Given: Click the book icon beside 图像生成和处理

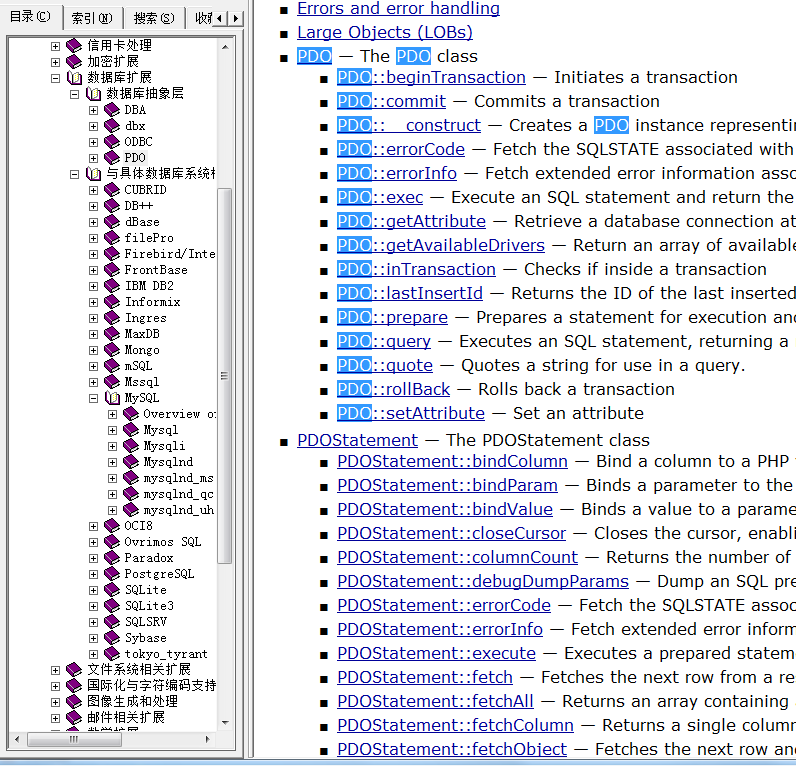Looking at the screenshot, I should tap(74, 702).
